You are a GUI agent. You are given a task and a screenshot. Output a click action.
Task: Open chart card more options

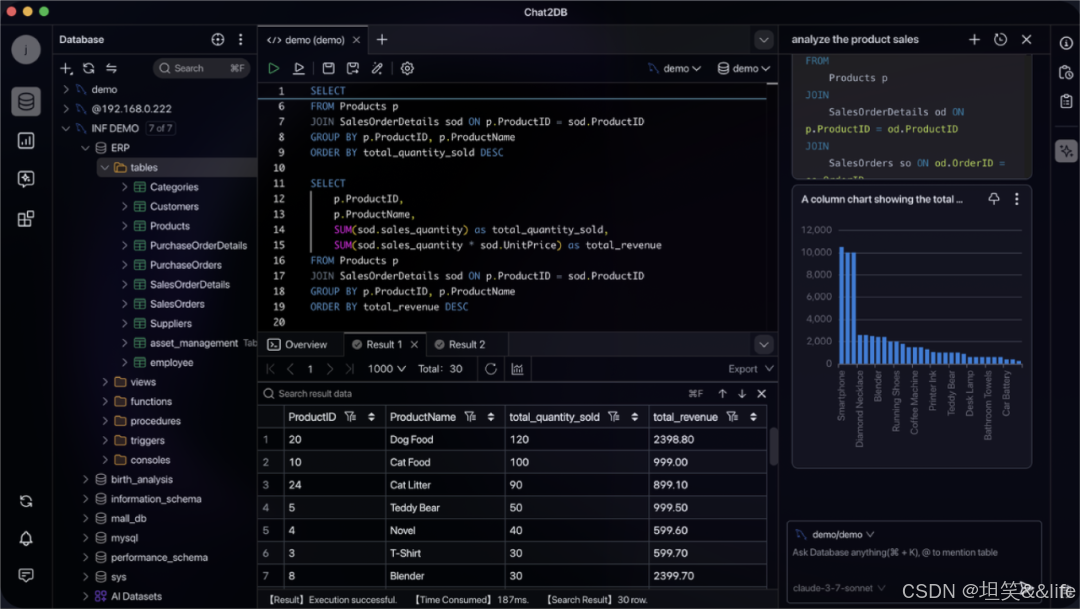[1017, 199]
